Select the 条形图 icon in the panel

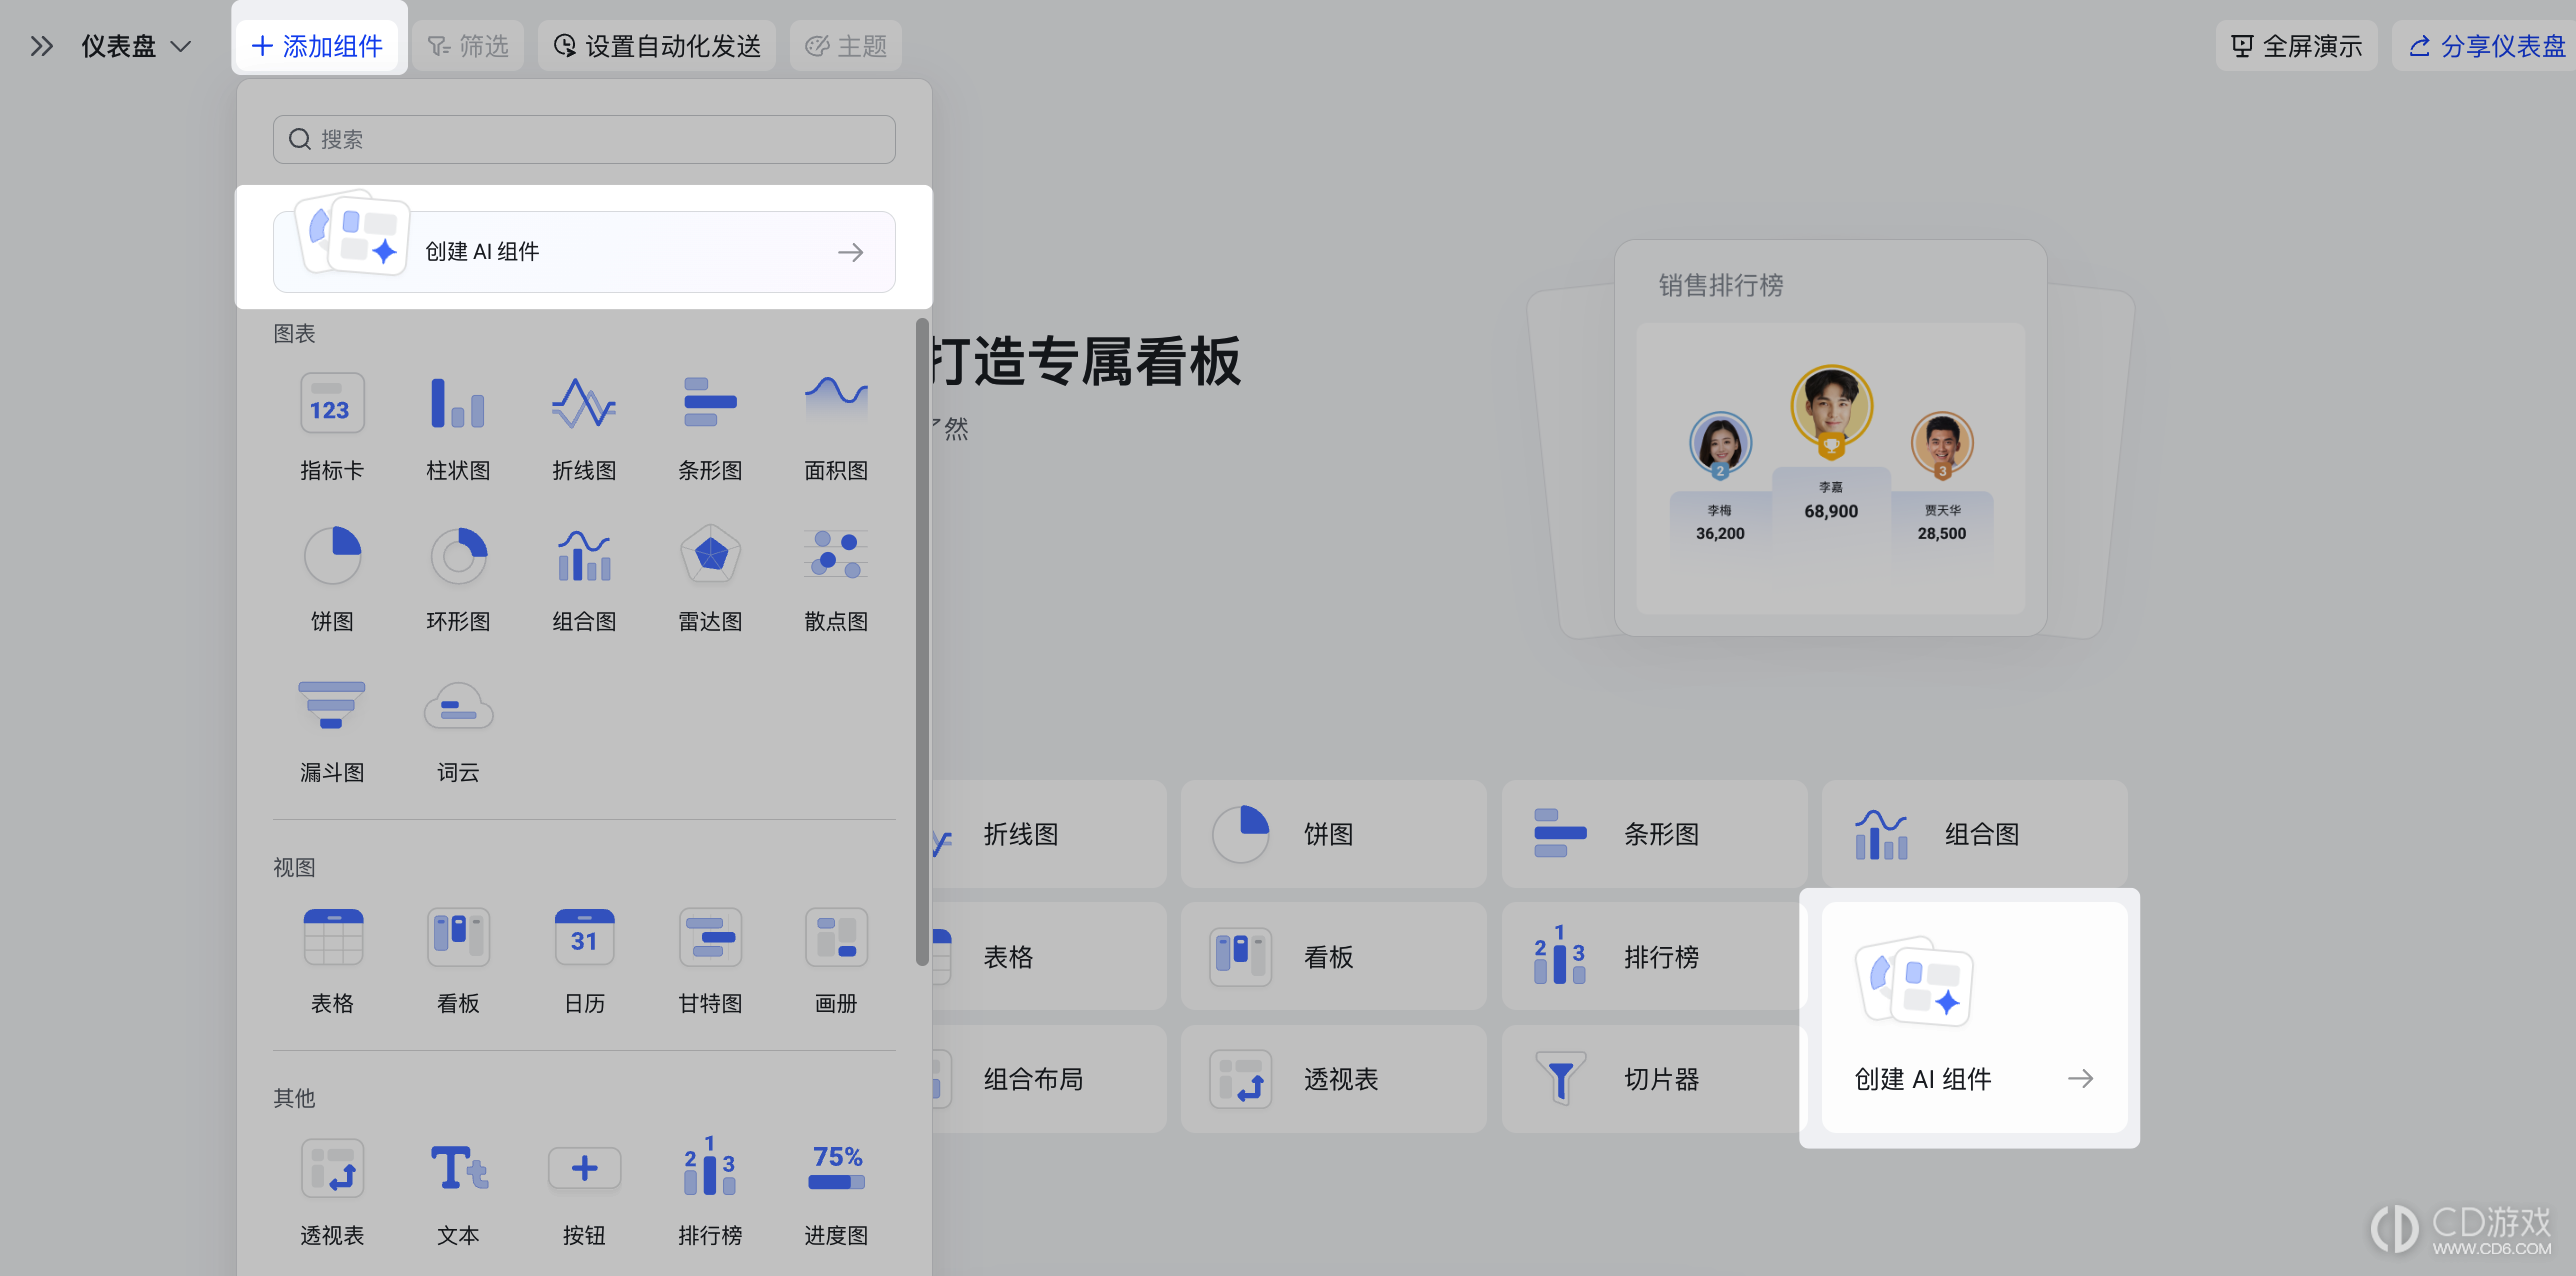710,403
